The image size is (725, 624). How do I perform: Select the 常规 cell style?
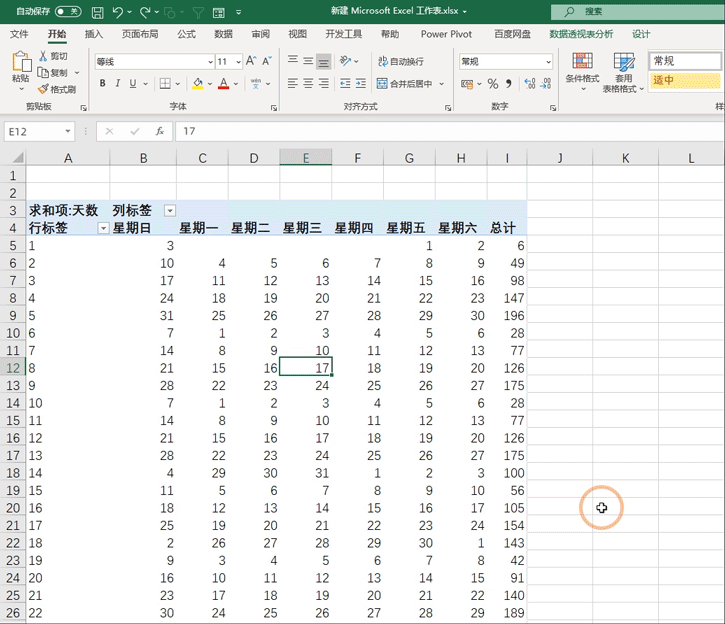(x=685, y=61)
